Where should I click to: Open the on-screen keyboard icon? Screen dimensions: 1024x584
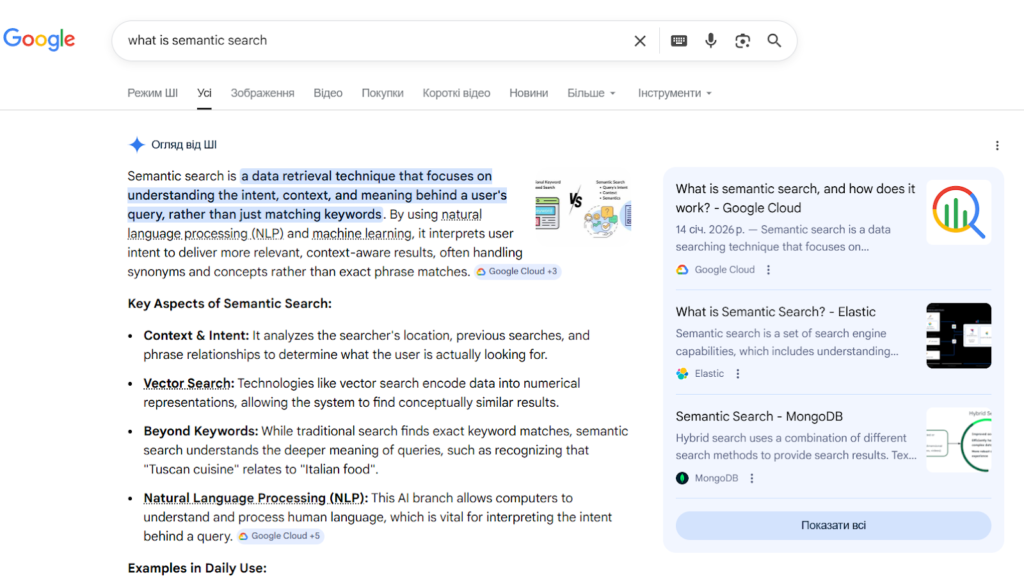(x=678, y=40)
